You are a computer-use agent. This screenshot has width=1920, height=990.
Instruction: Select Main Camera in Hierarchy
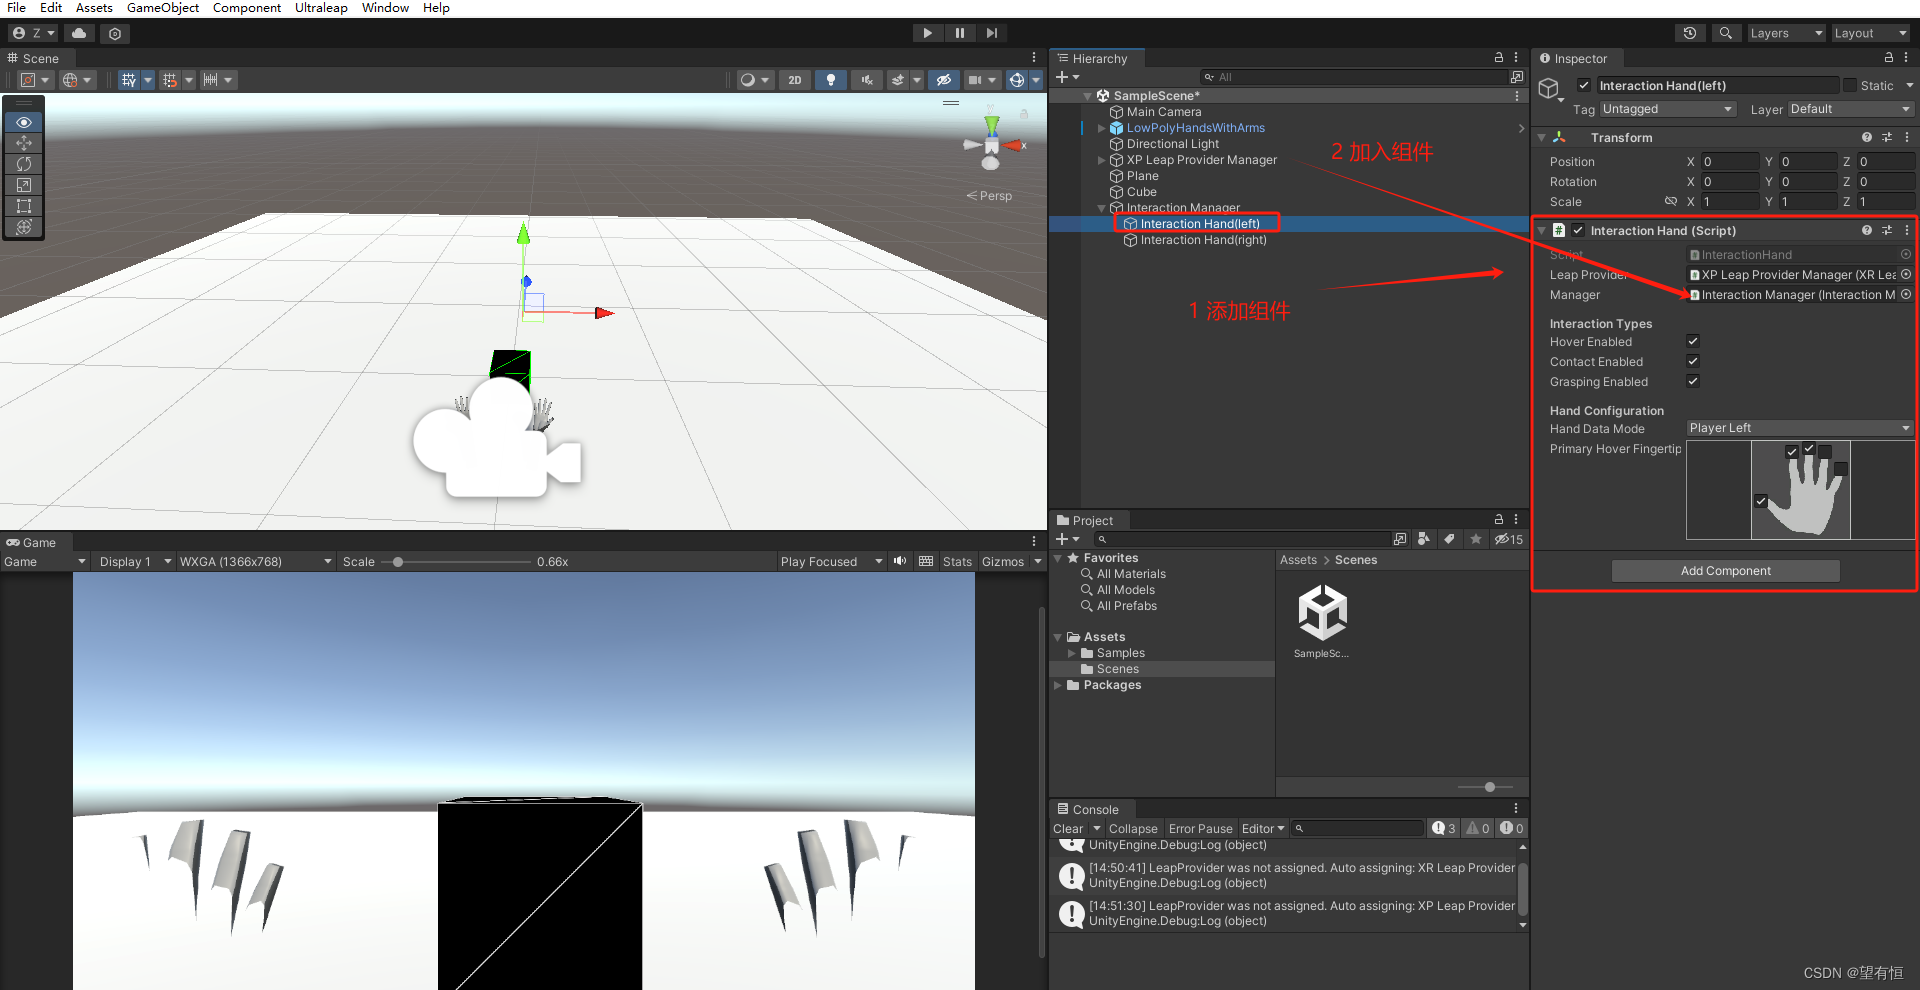[1164, 112]
